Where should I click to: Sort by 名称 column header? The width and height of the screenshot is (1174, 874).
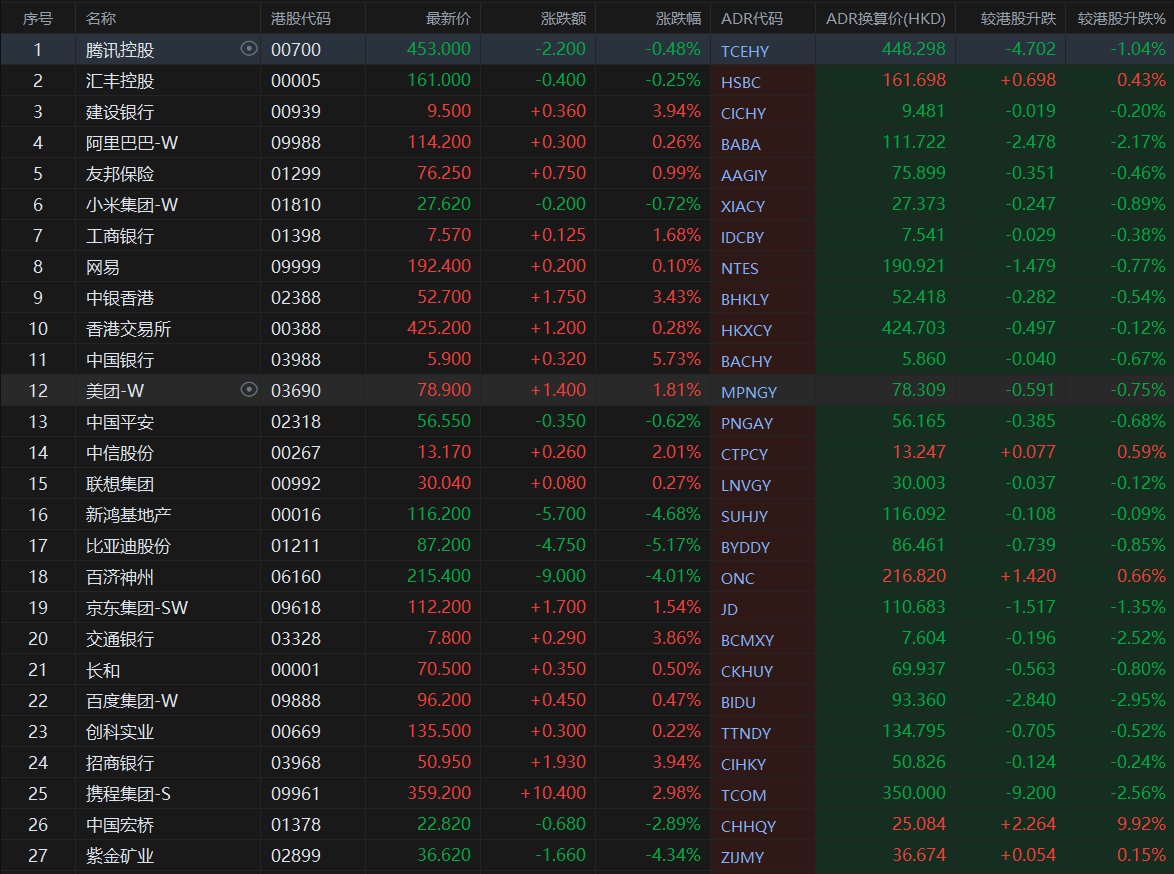point(101,18)
